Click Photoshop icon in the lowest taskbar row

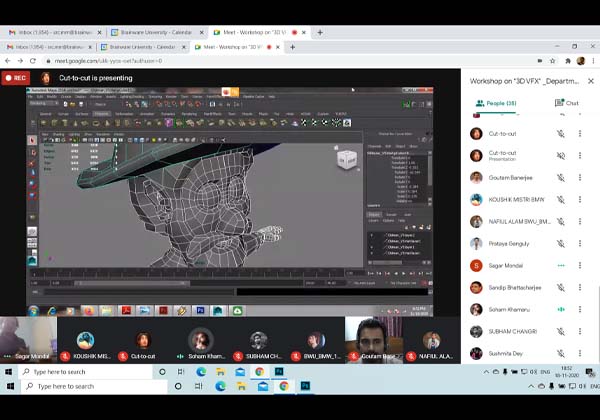click(x=305, y=386)
